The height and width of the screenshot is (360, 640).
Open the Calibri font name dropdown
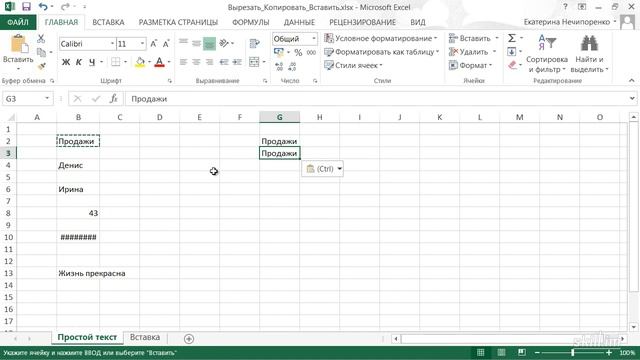click(x=112, y=44)
